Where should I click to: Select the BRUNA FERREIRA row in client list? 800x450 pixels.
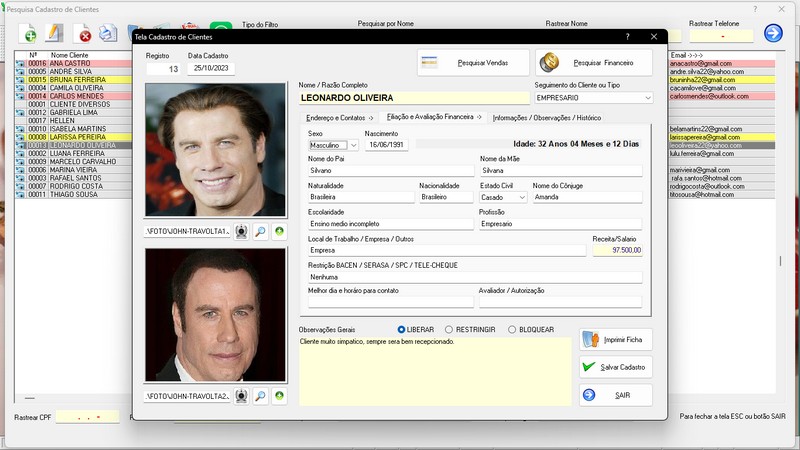pos(80,79)
